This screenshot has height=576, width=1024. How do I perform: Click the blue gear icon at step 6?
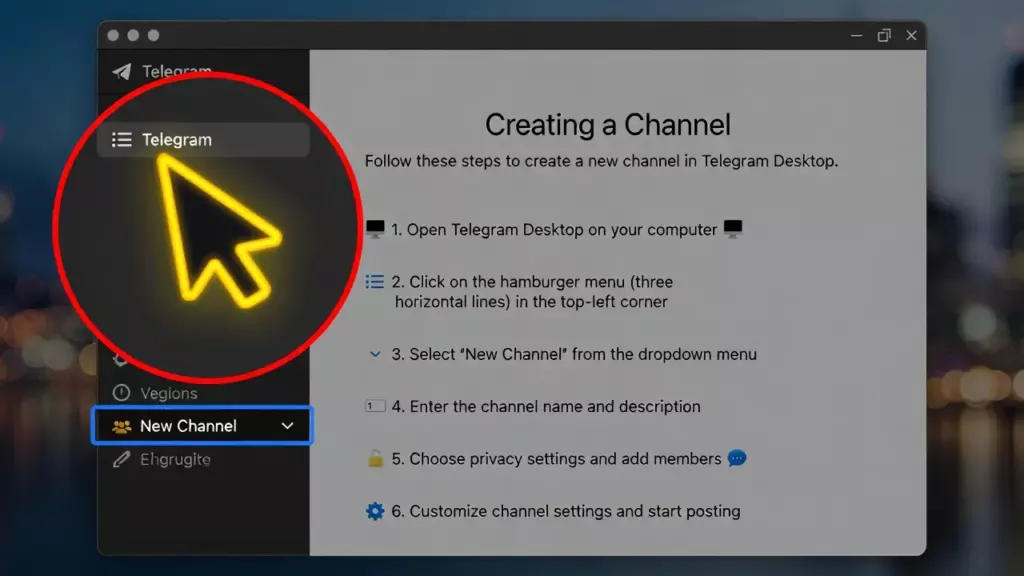click(x=375, y=511)
